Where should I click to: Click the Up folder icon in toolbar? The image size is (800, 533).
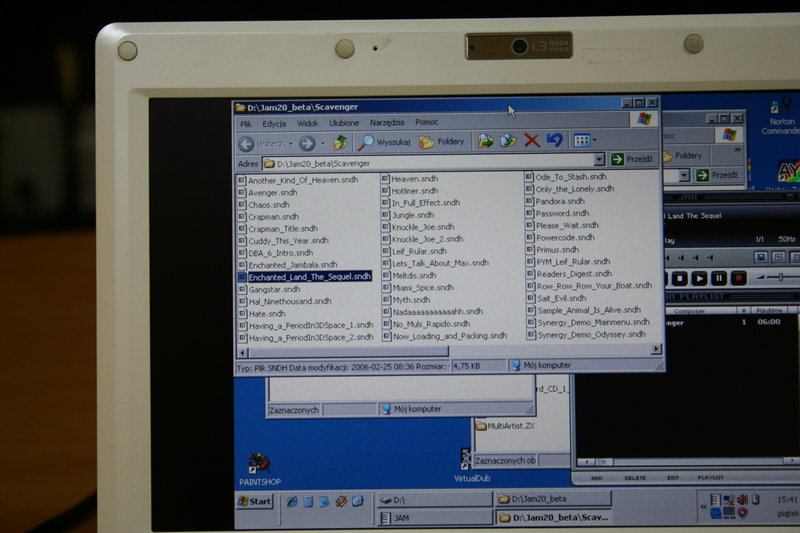(341, 143)
